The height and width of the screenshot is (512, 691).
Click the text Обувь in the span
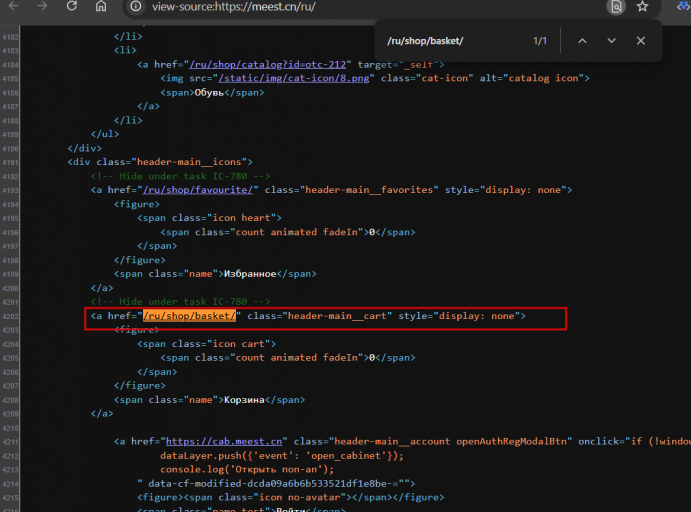coord(209,93)
